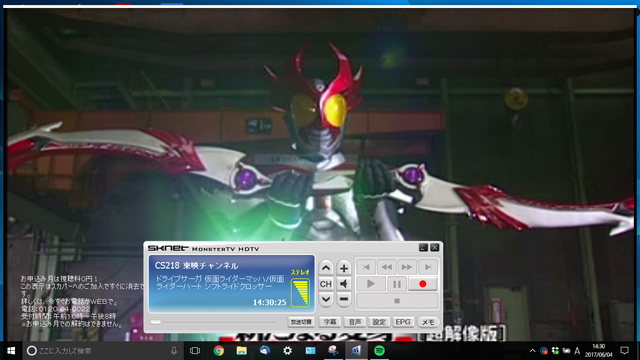Show hidden system tray icons

click(x=532, y=351)
